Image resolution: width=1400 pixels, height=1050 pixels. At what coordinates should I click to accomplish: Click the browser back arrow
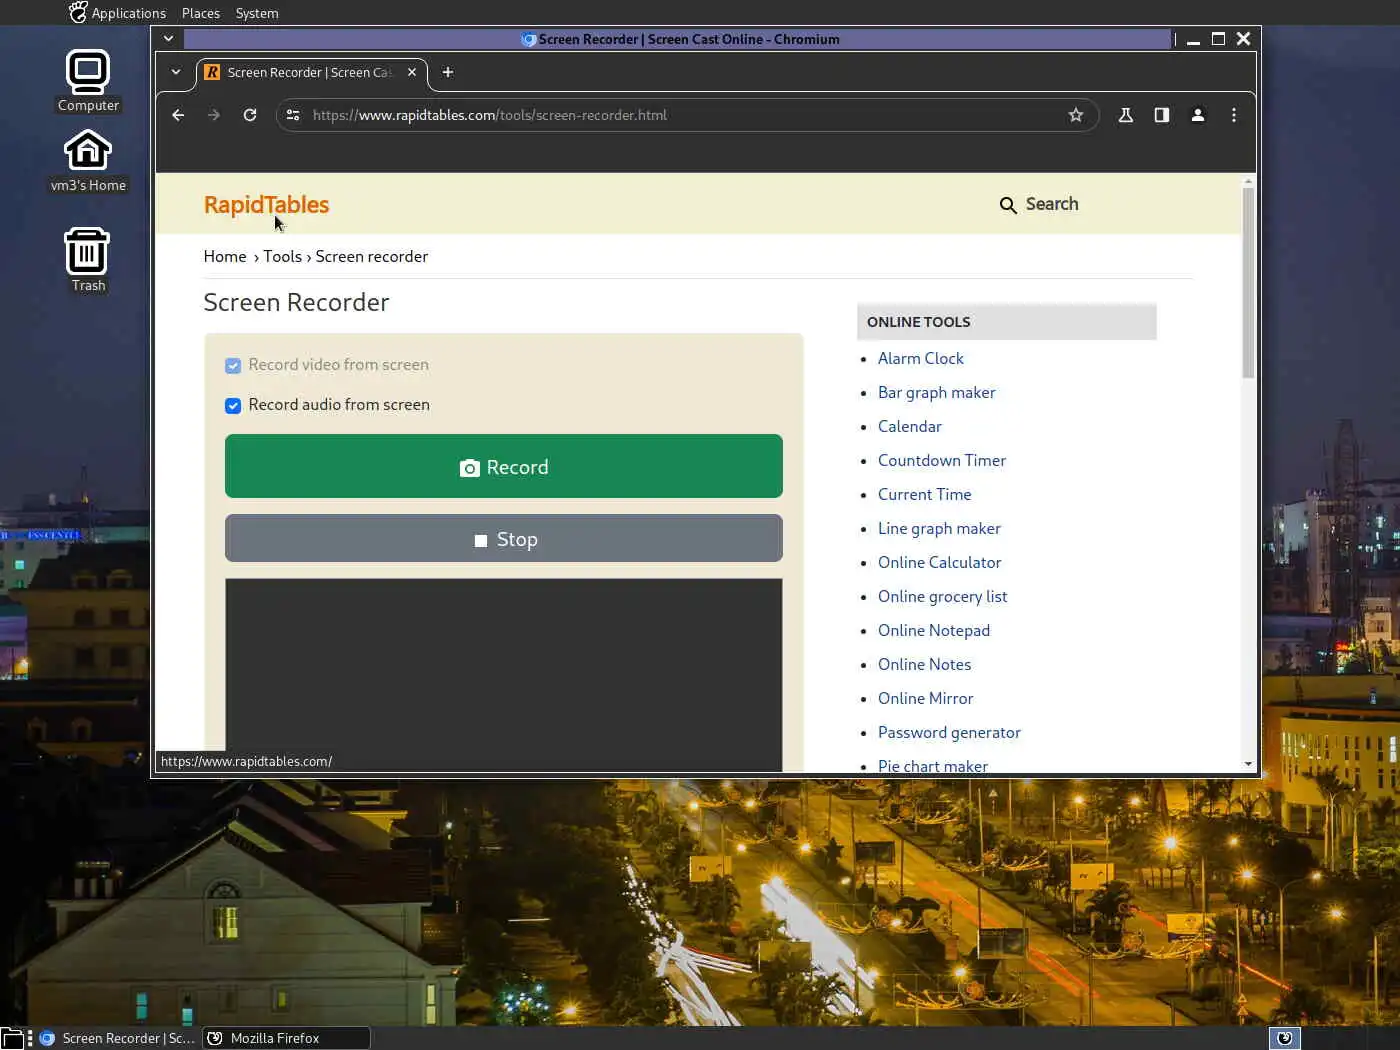click(x=178, y=115)
